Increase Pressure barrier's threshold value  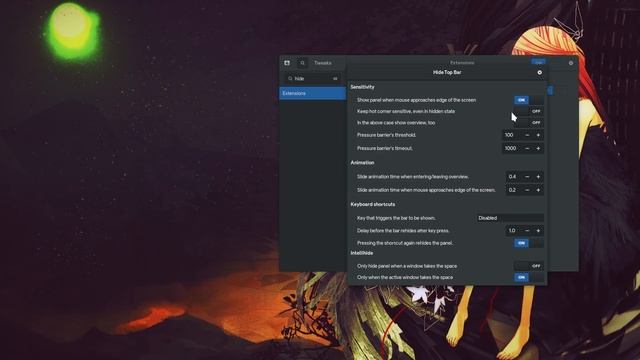[538, 135]
